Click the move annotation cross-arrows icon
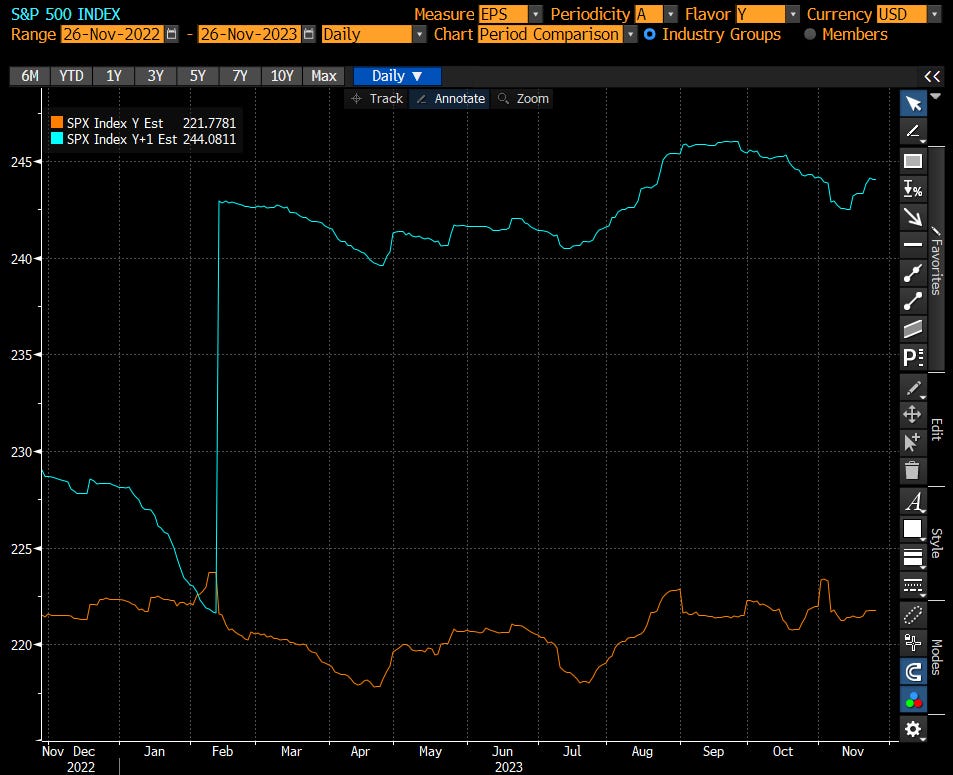This screenshot has width=953, height=775. coord(913,415)
